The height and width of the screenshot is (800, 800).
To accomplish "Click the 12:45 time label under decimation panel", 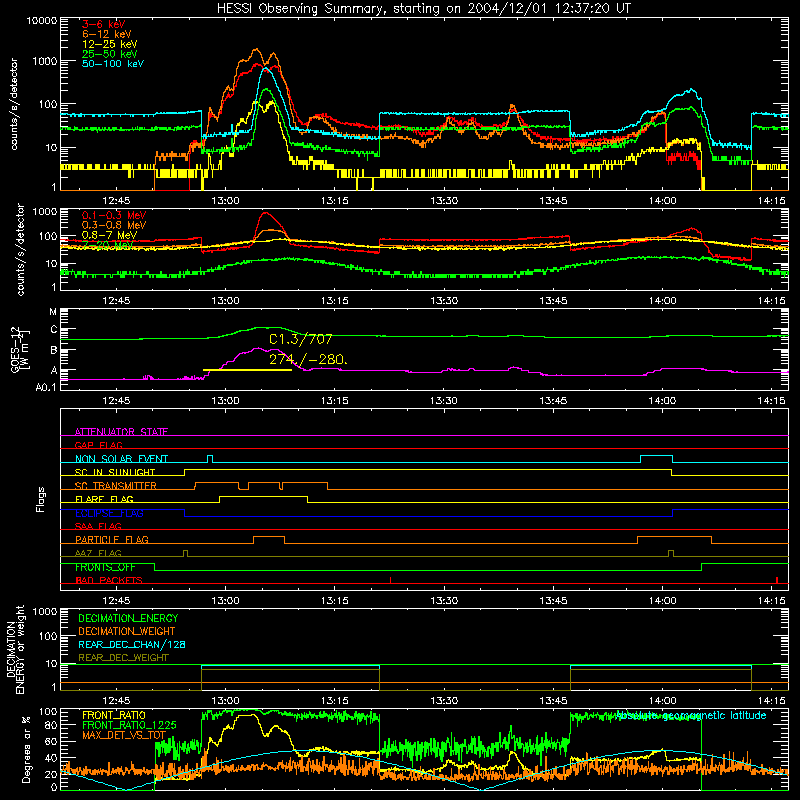I will coord(116,701).
